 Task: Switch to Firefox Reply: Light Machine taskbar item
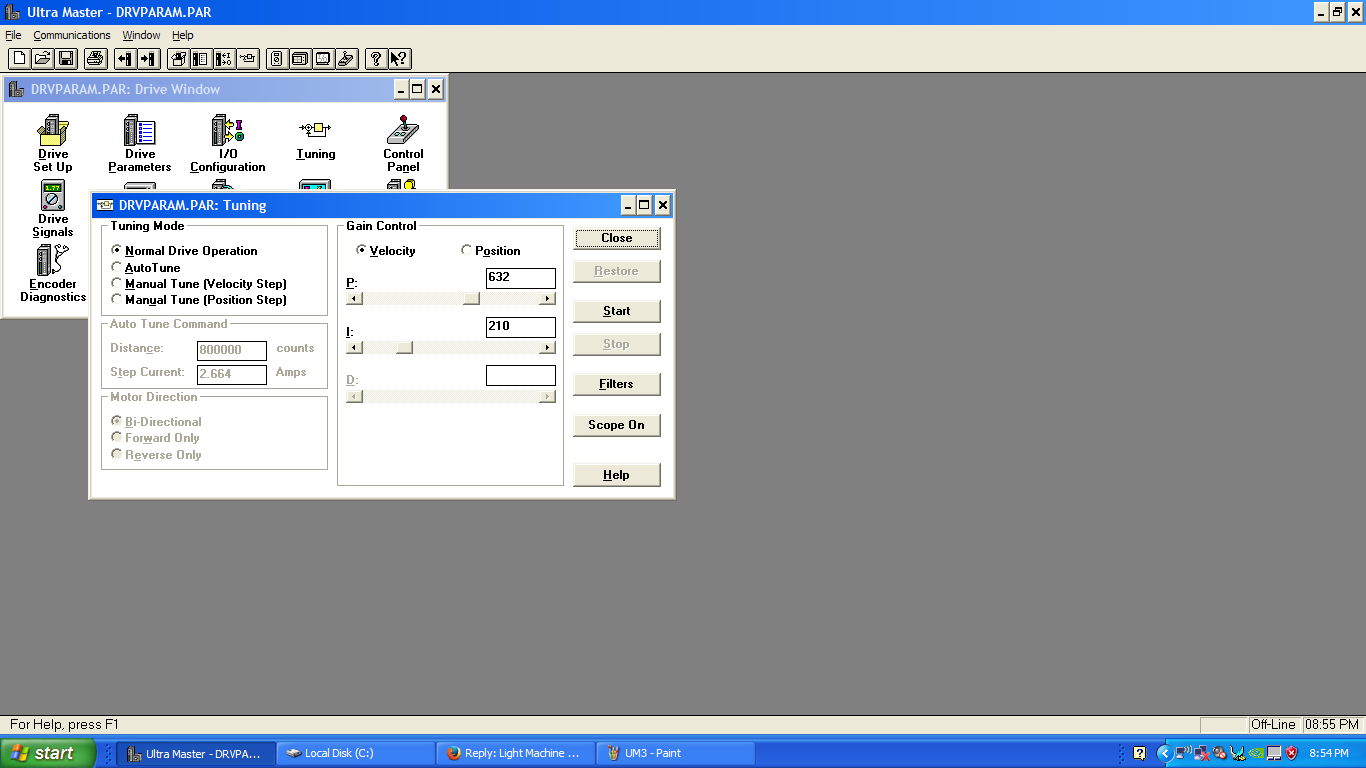click(x=515, y=753)
